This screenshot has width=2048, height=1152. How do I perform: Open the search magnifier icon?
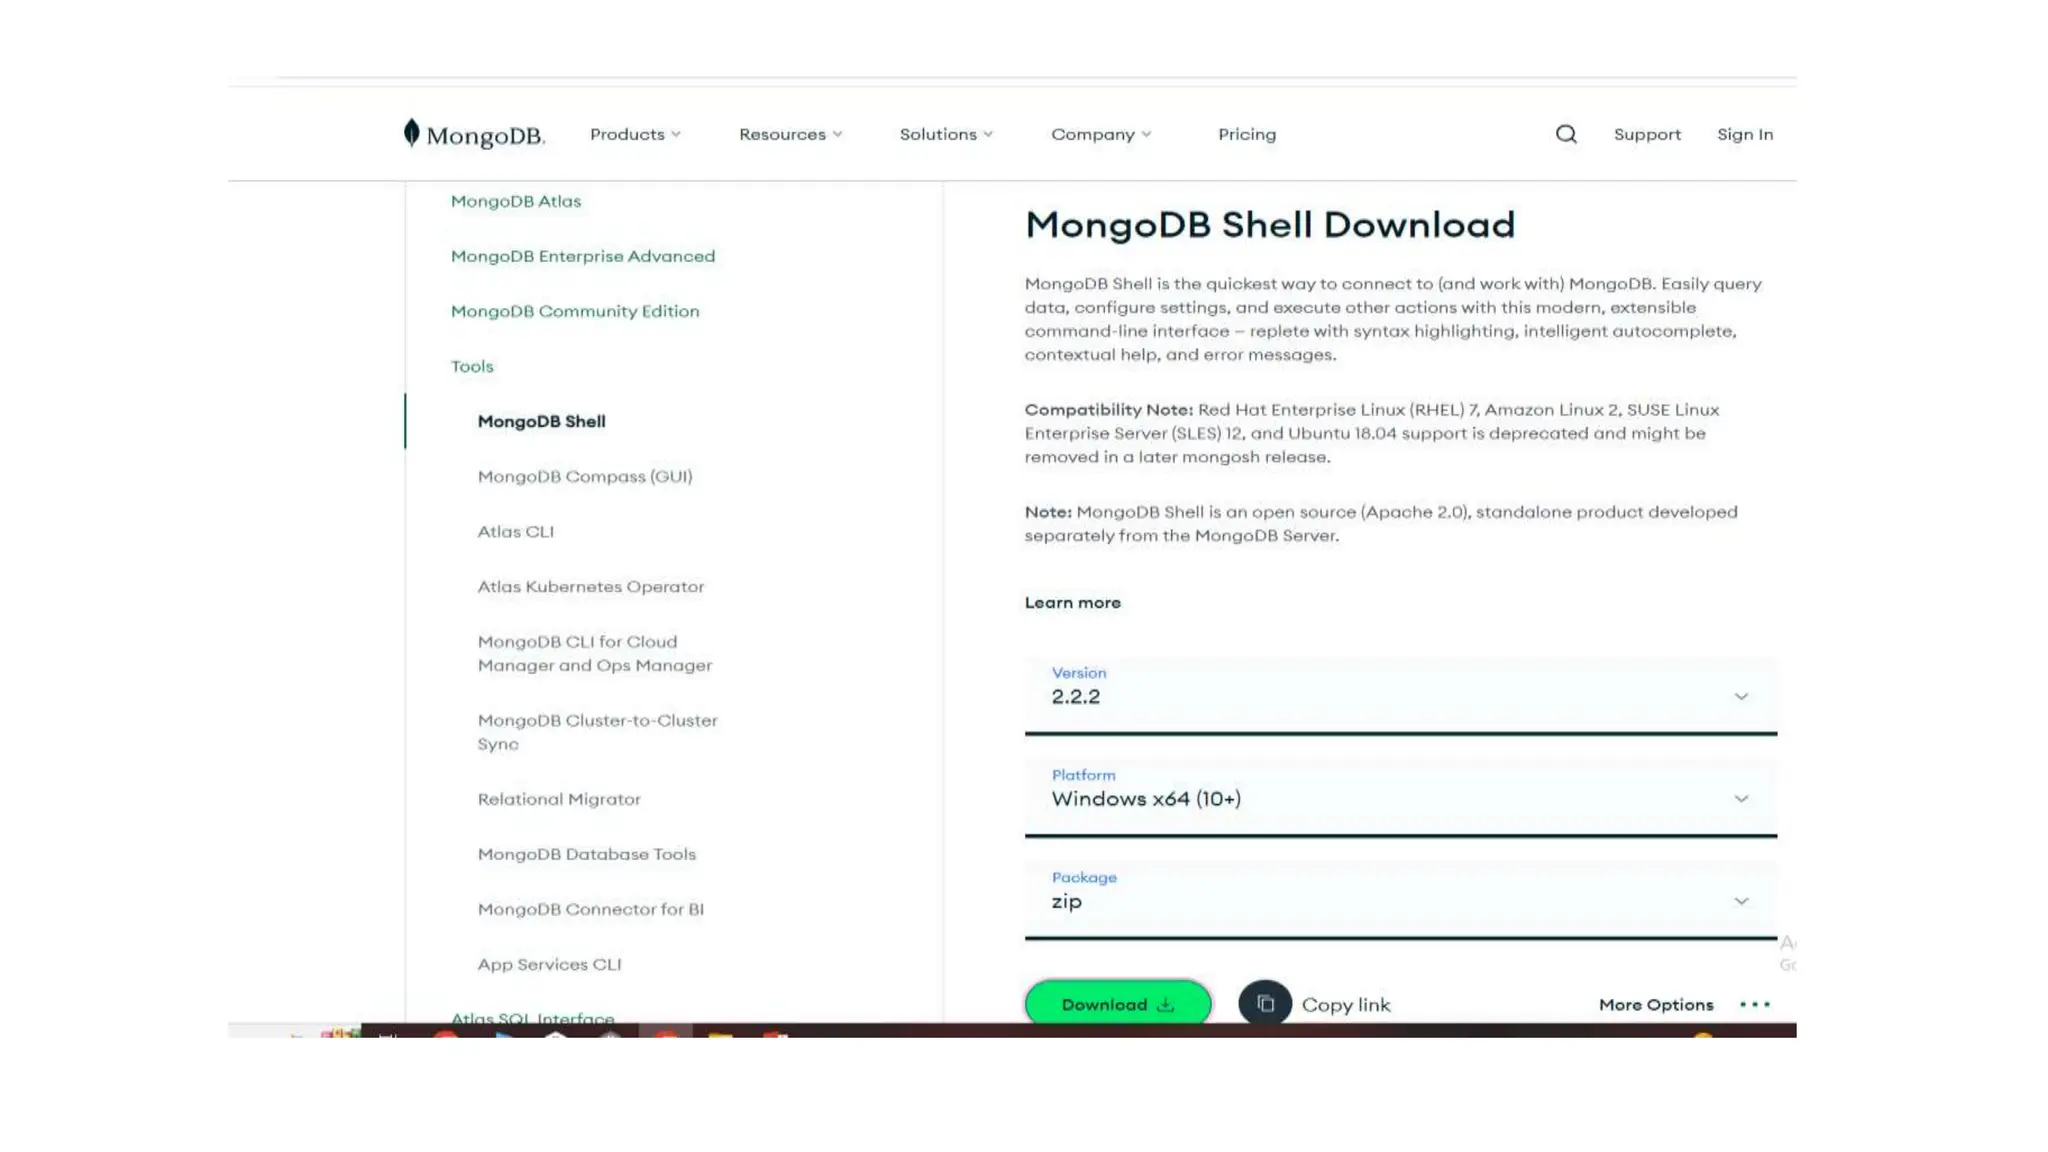[x=1566, y=134]
